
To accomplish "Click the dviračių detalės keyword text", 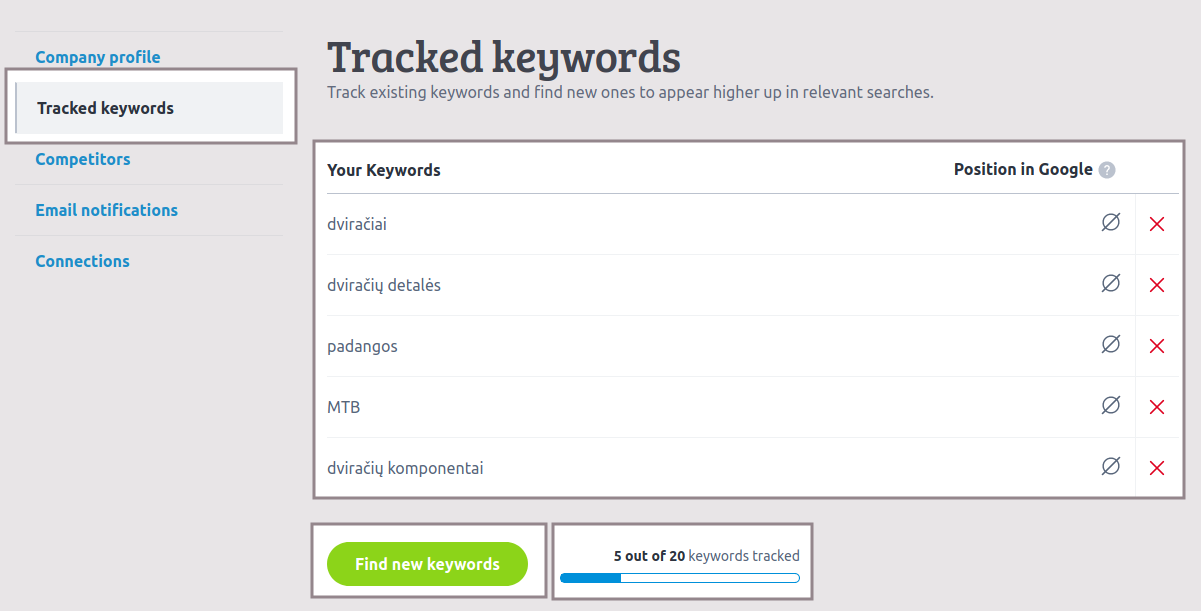I will pyautogui.click(x=384, y=285).
